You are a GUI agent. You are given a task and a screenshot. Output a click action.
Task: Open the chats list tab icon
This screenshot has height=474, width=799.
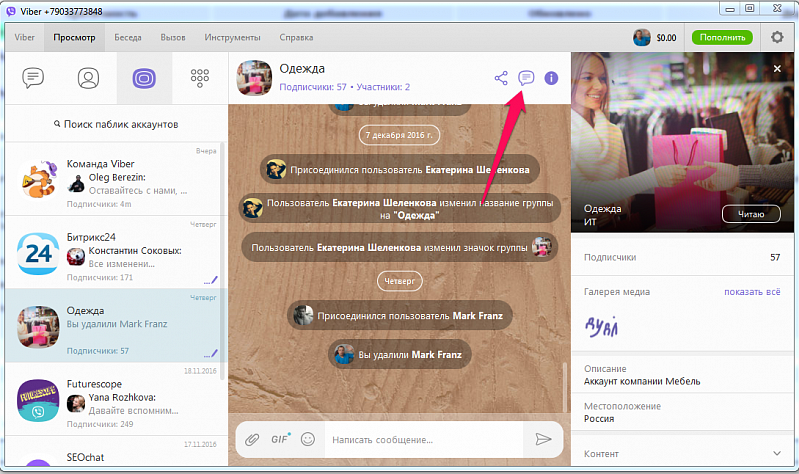(33, 78)
